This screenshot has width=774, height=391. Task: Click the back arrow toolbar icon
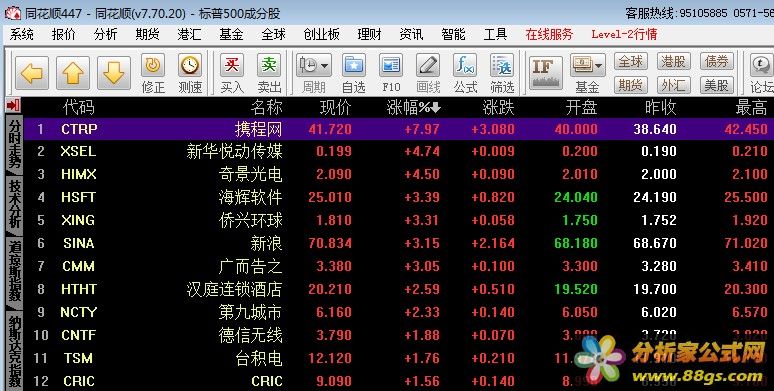tap(32, 73)
